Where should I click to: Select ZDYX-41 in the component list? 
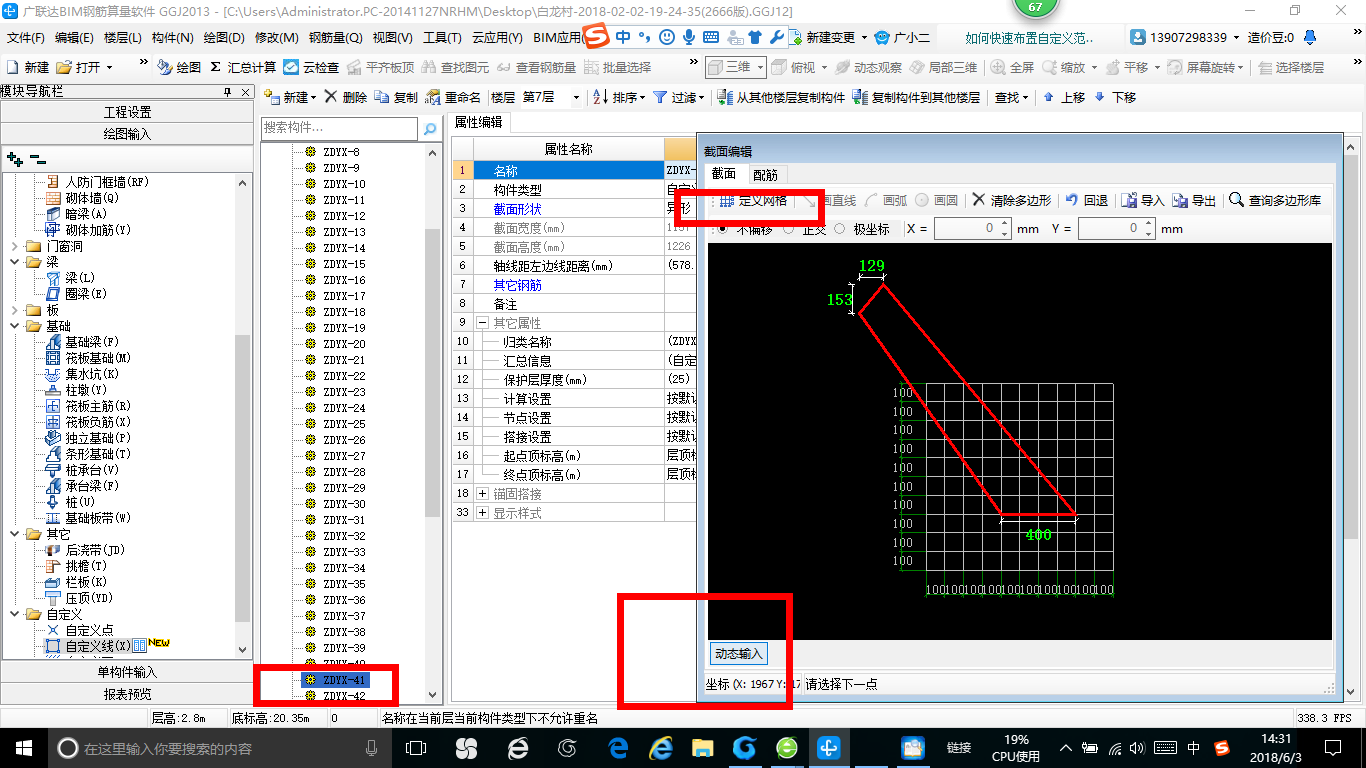(344, 680)
